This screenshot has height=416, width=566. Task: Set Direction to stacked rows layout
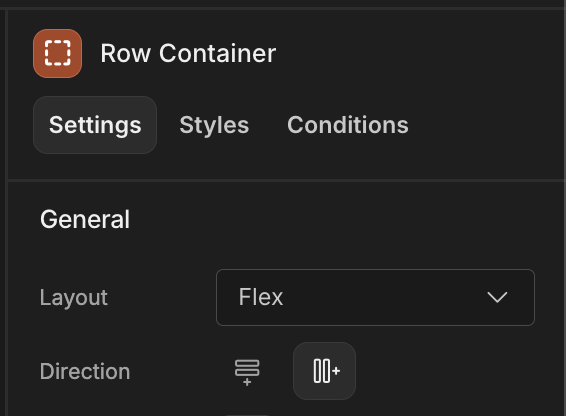[x=247, y=372]
